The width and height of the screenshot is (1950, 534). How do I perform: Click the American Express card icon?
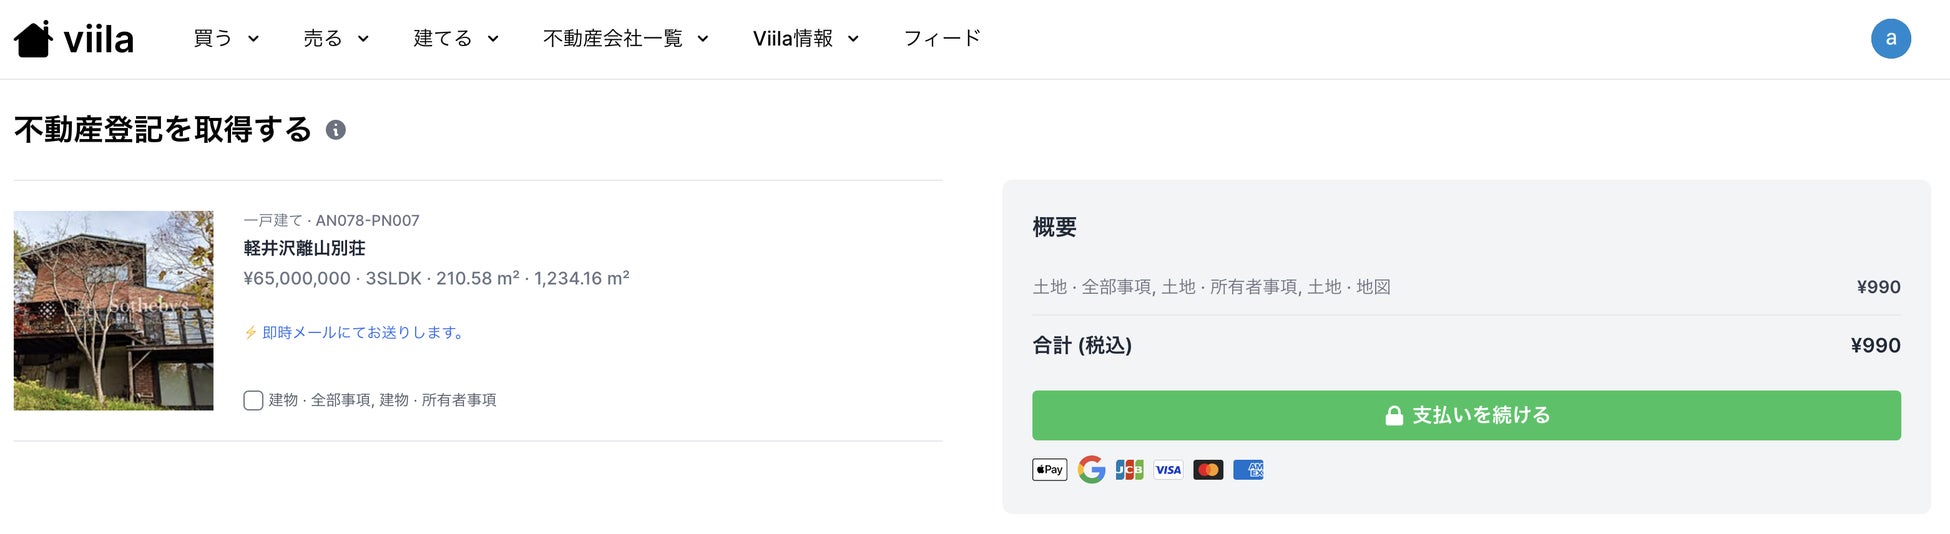(x=1248, y=470)
